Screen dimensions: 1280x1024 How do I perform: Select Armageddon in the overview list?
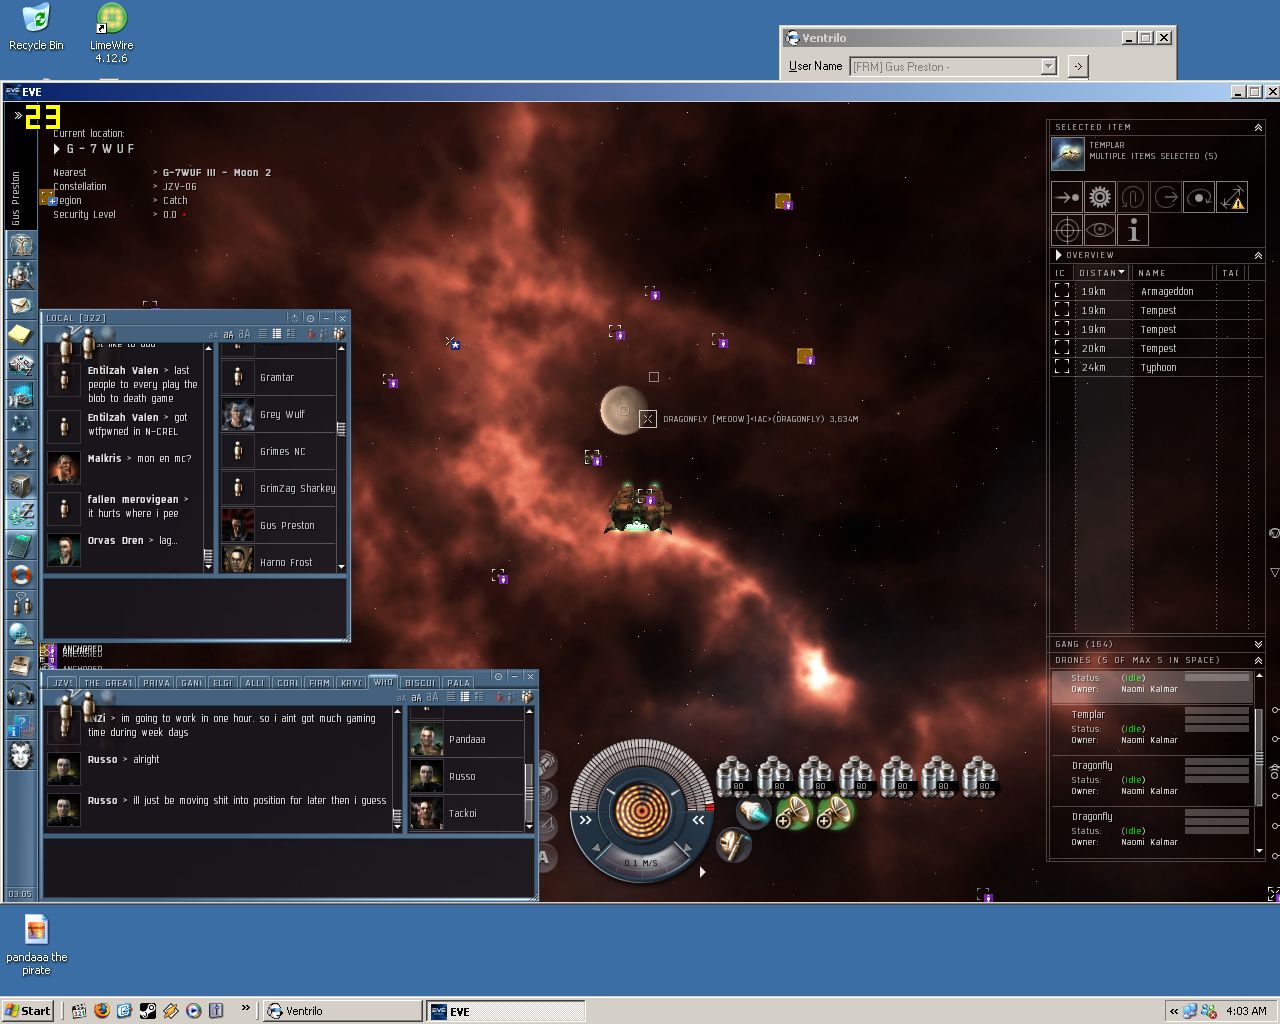[1157, 292]
